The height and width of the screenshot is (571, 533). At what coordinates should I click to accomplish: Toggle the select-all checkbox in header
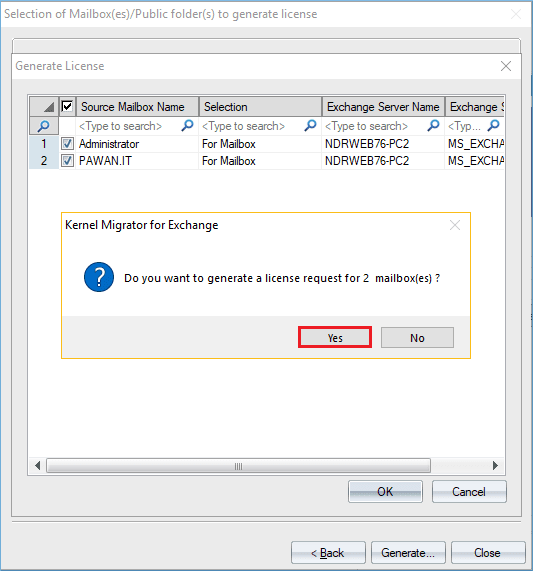[67, 106]
